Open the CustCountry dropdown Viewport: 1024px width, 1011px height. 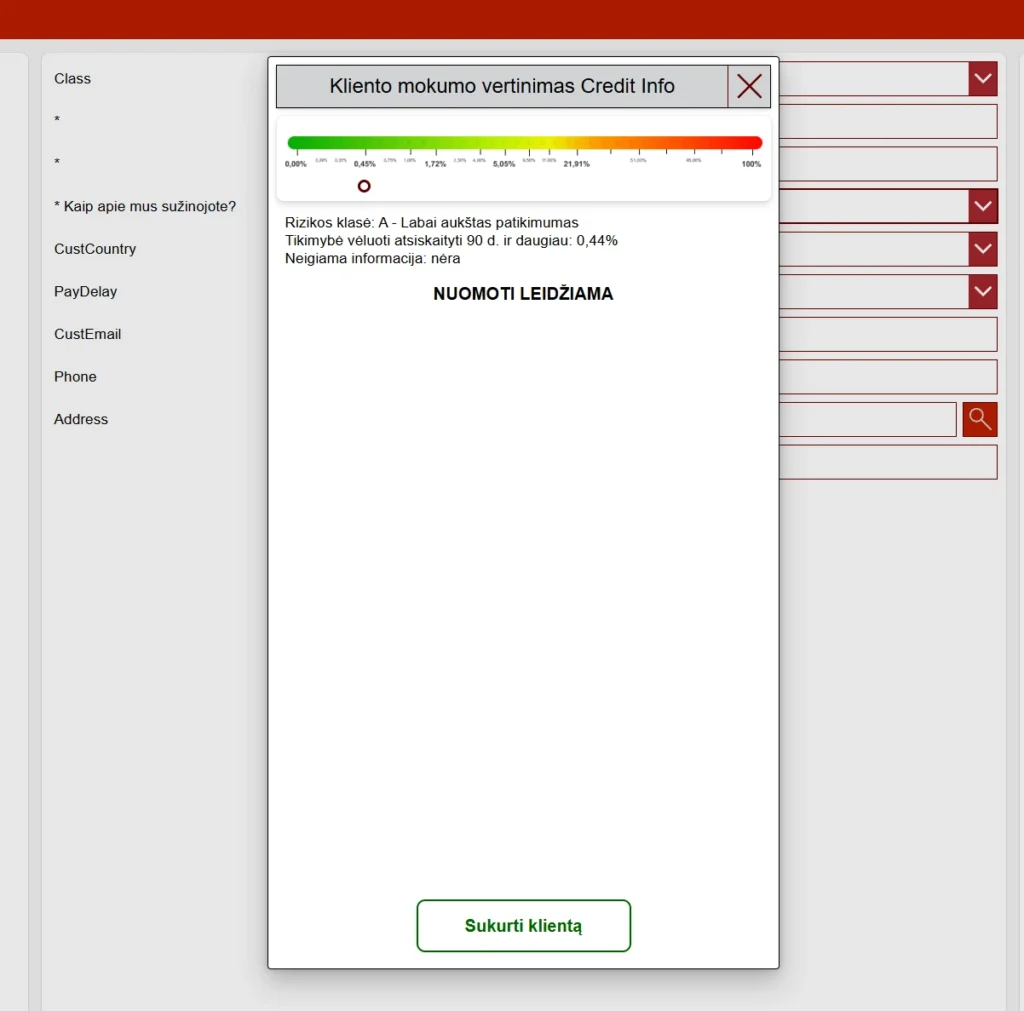click(982, 249)
